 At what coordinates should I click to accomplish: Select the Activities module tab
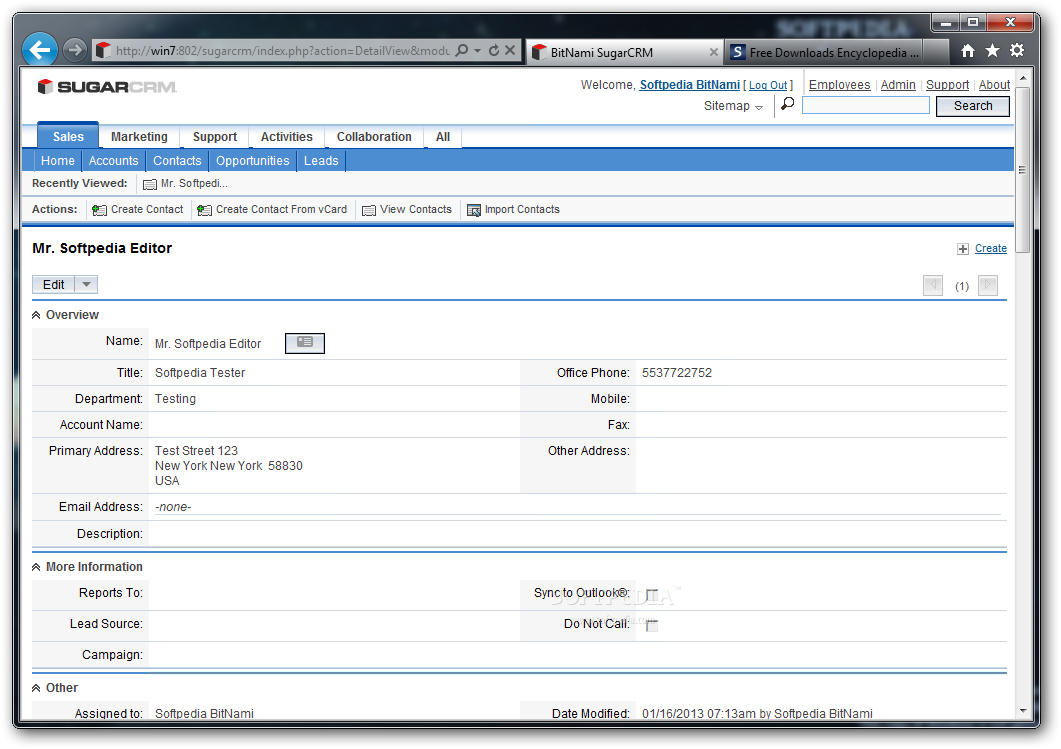pos(287,137)
